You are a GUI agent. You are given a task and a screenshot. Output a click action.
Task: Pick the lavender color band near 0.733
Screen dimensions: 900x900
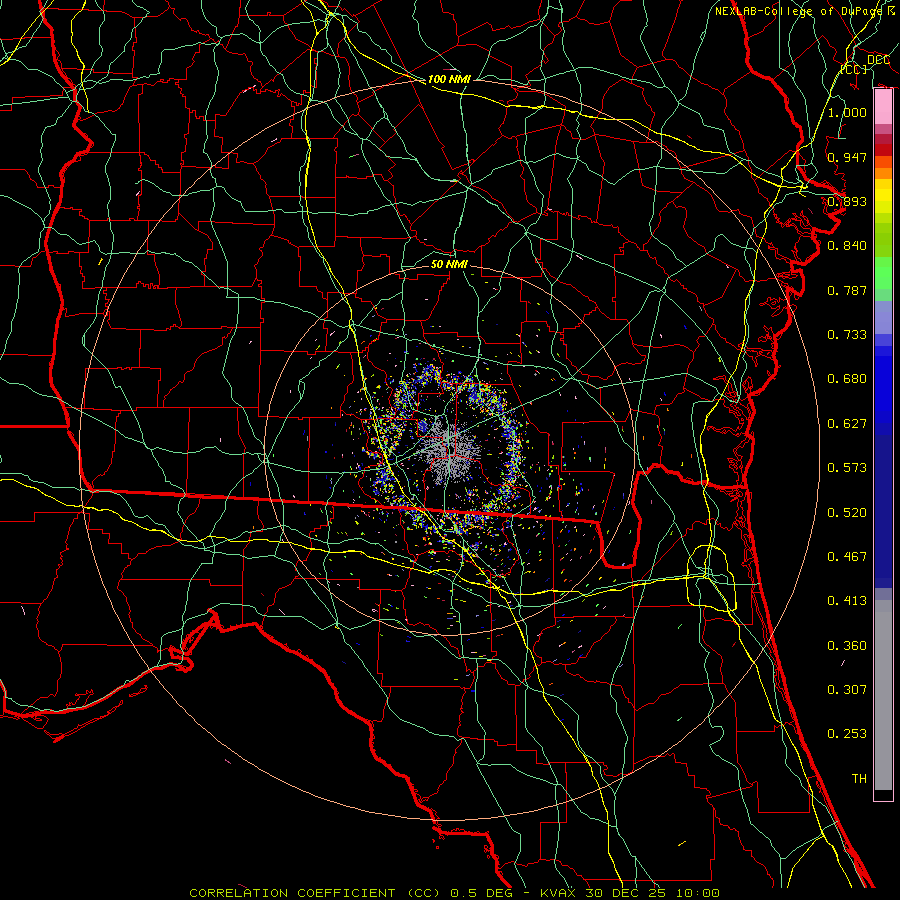pyautogui.click(x=883, y=318)
